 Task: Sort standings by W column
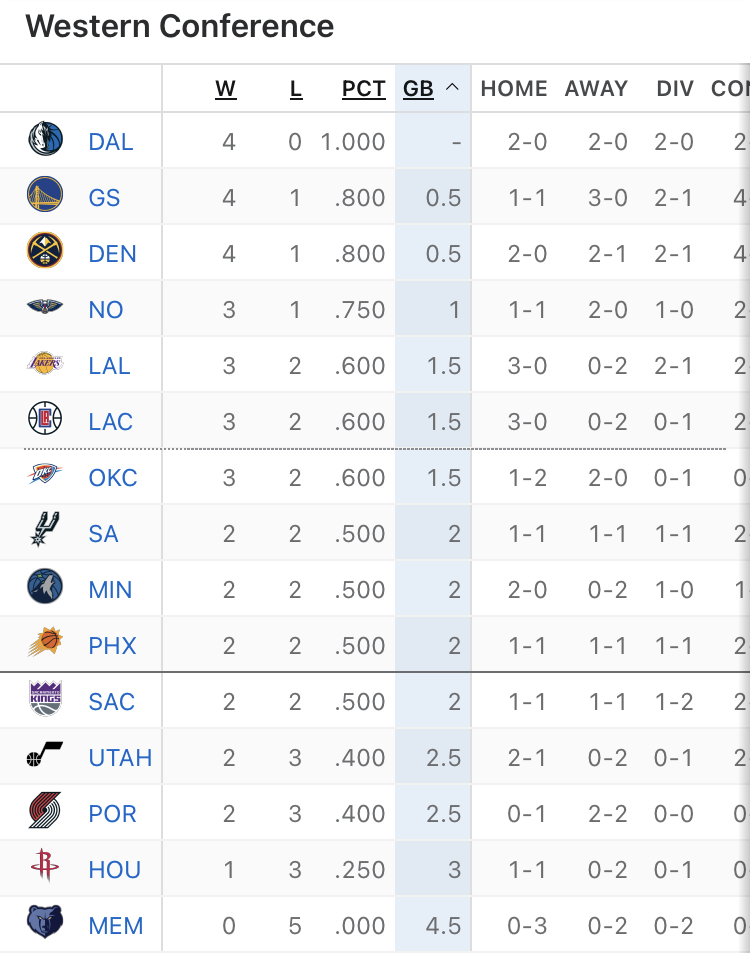pyautogui.click(x=226, y=89)
